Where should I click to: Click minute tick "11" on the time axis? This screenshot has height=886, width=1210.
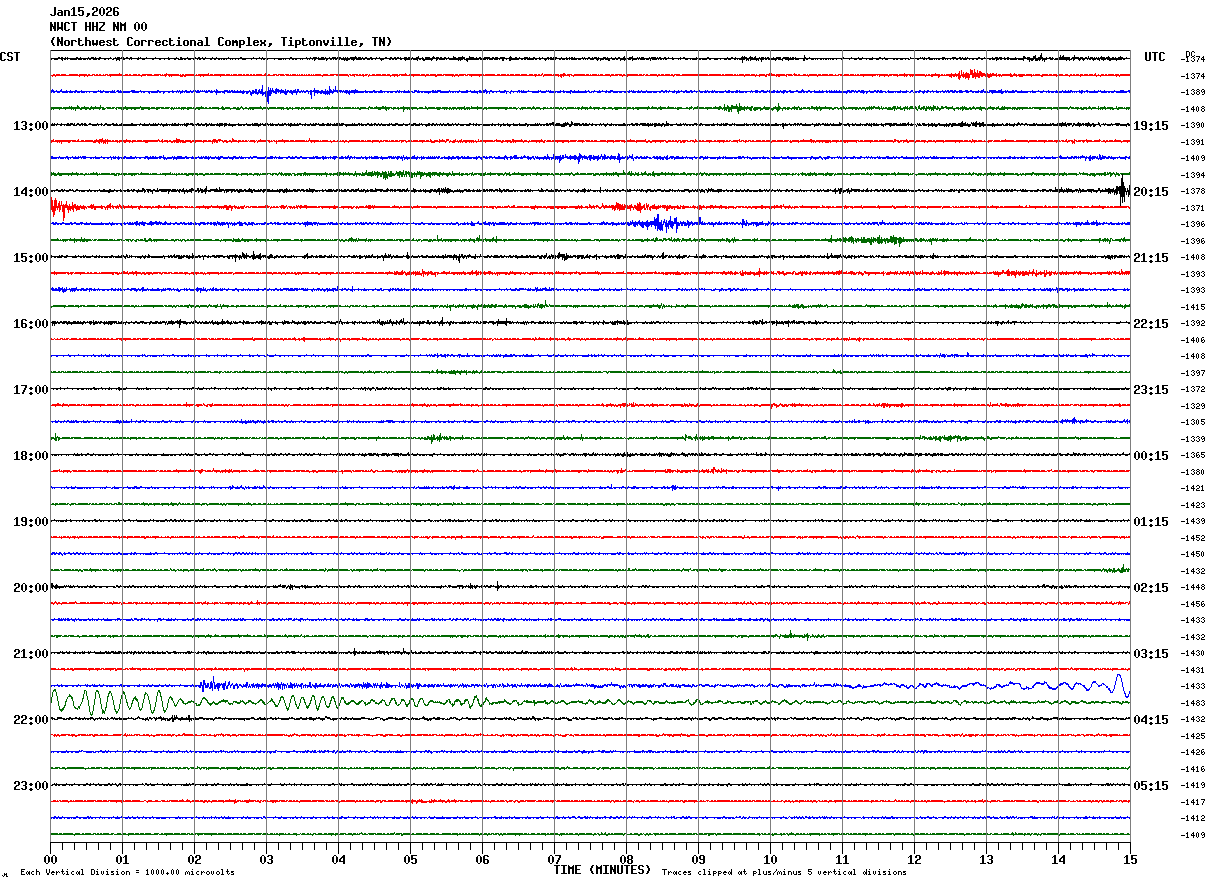tap(842, 859)
